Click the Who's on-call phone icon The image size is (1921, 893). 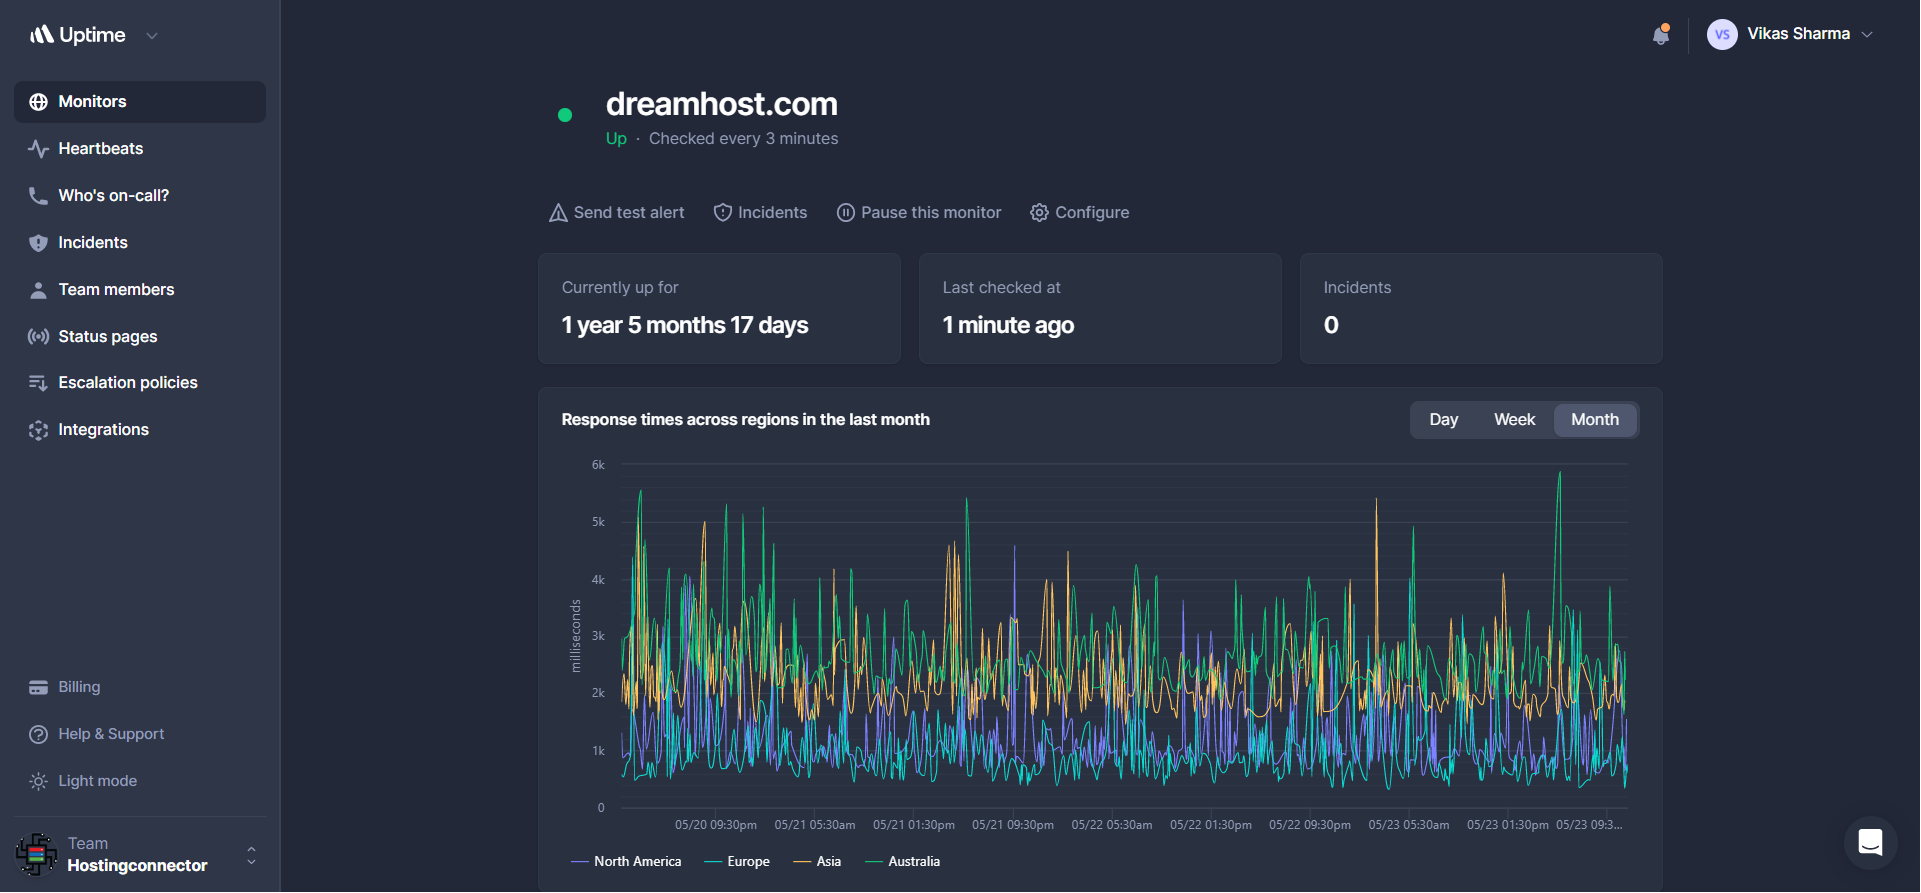point(38,196)
